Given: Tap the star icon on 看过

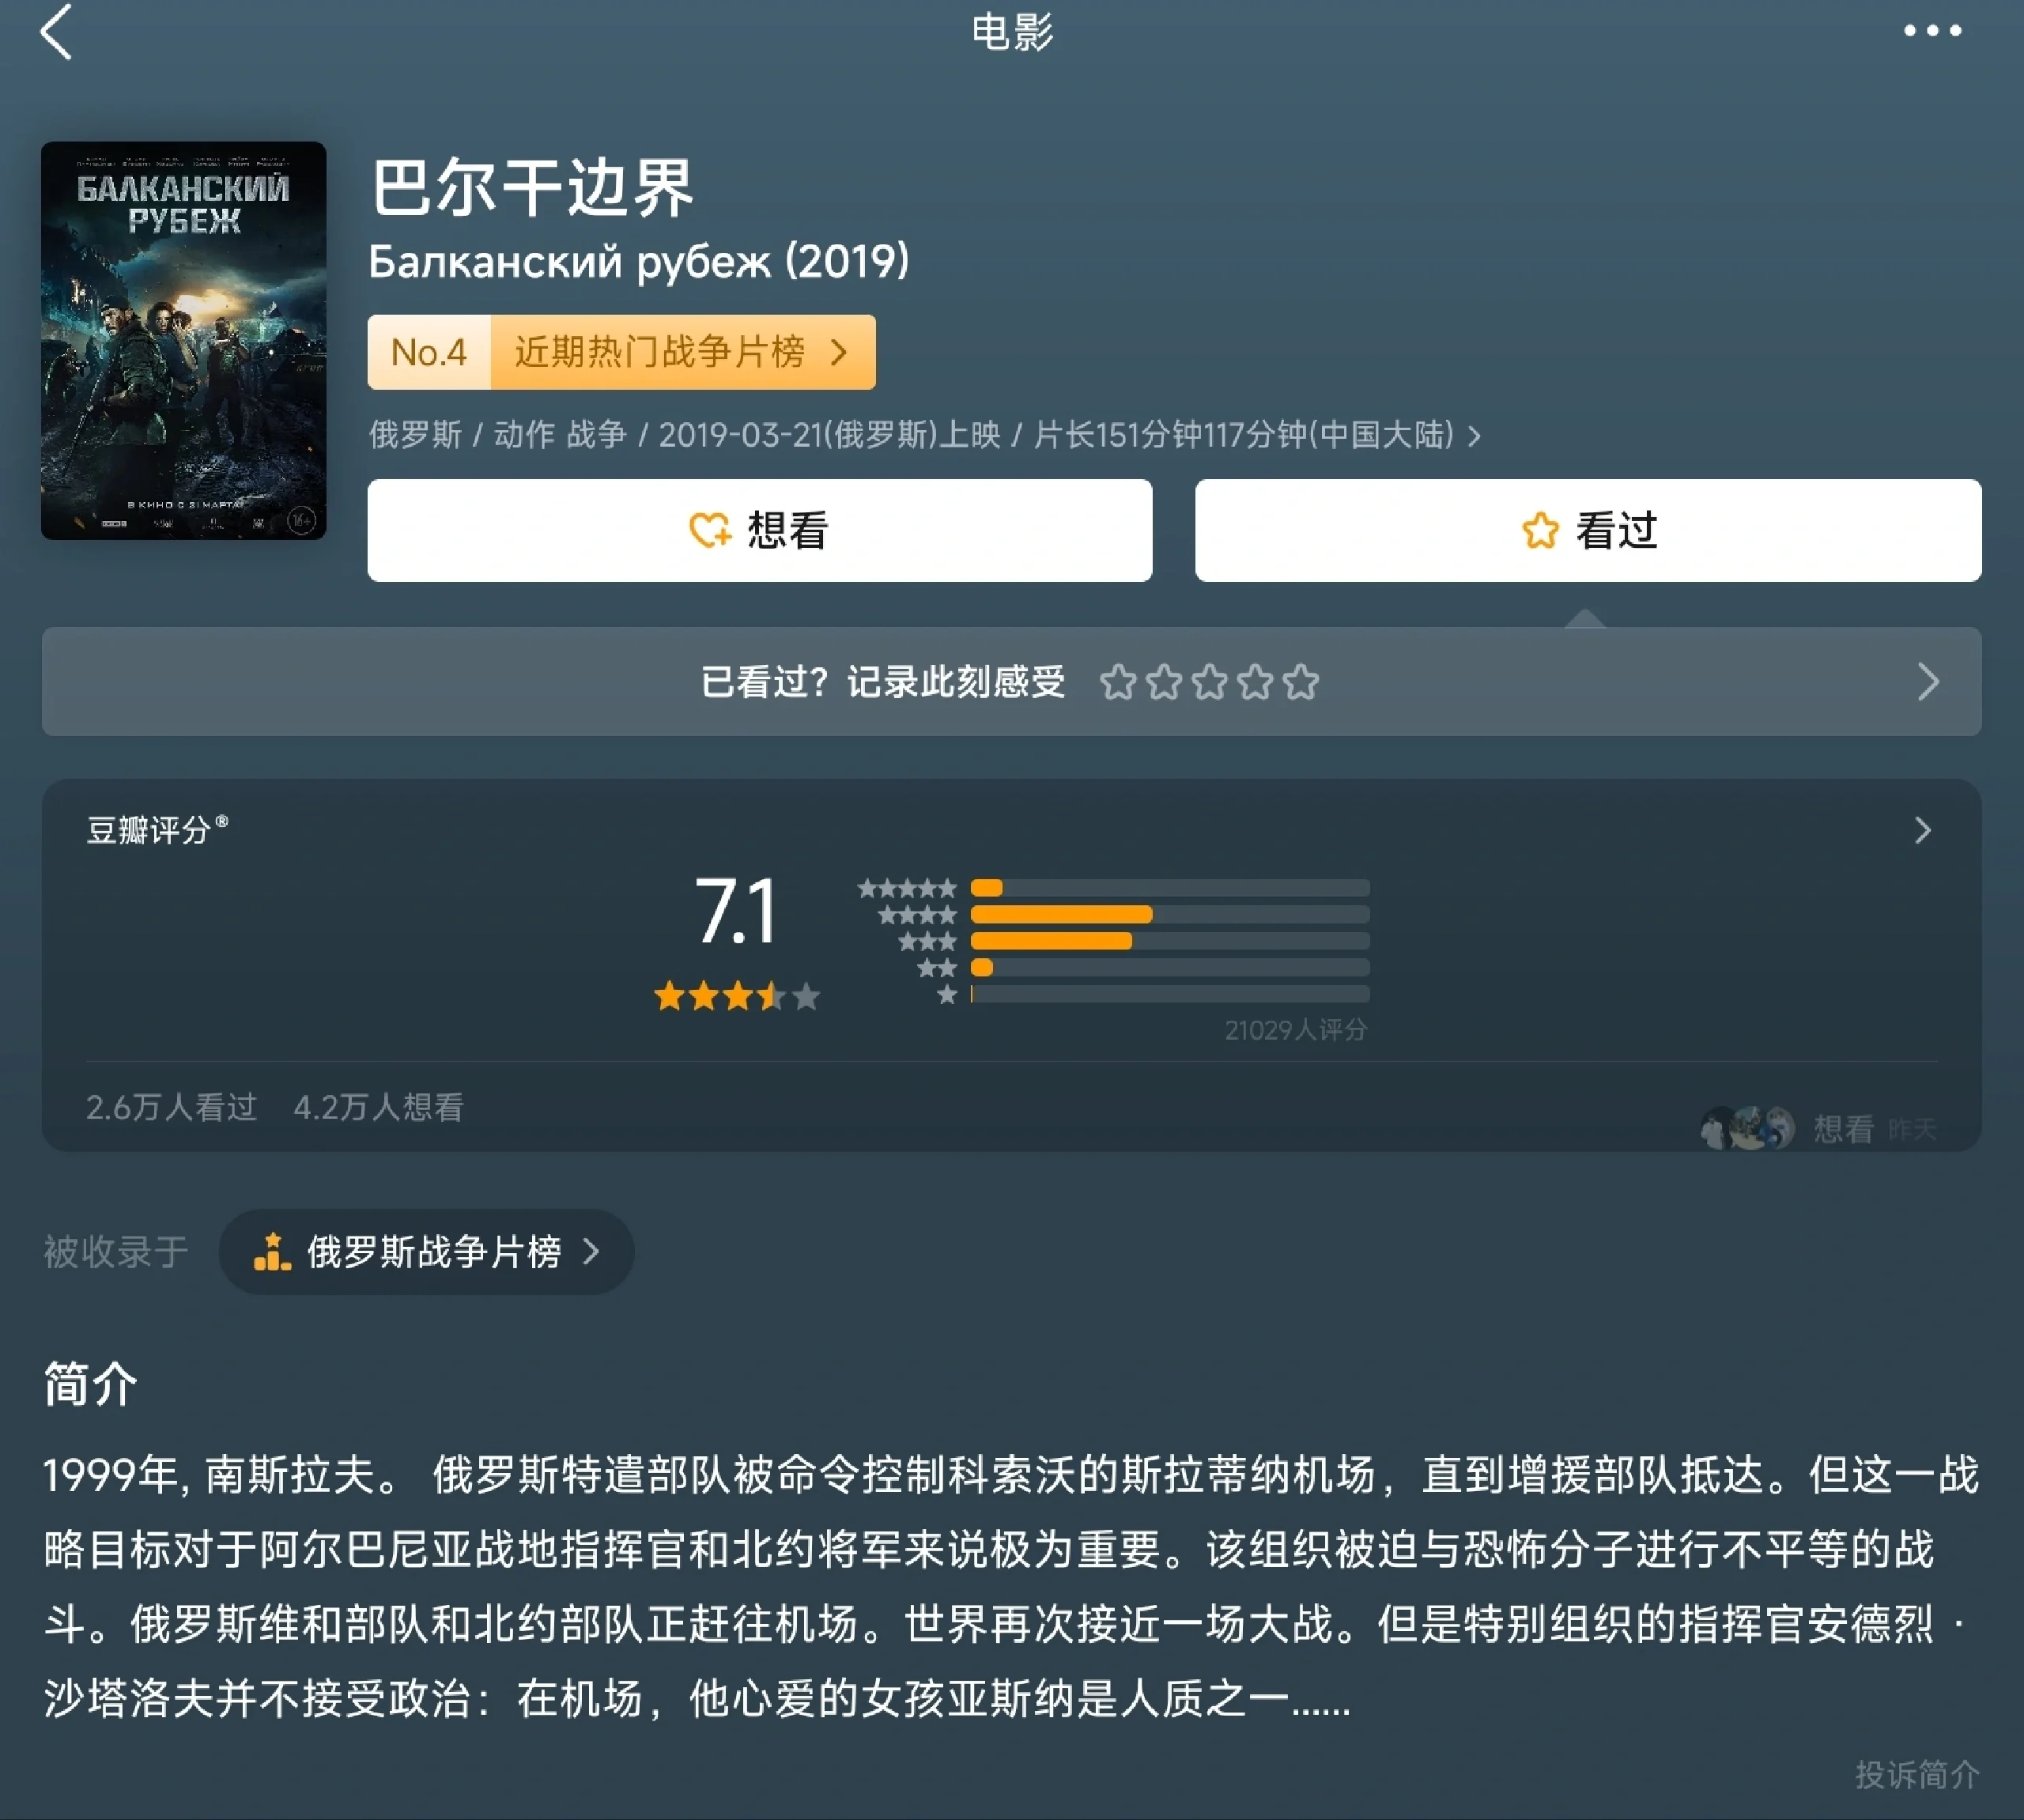Looking at the screenshot, I should (x=1540, y=530).
